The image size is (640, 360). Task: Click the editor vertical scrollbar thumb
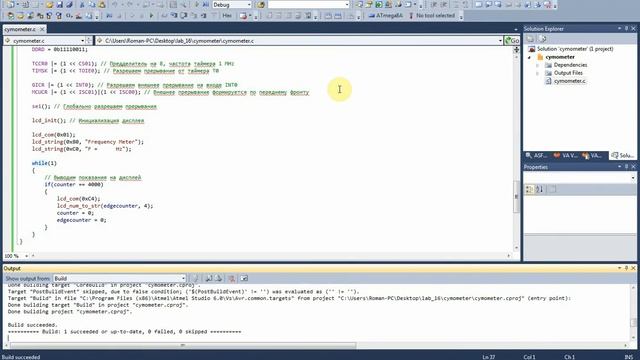(x=516, y=196)
